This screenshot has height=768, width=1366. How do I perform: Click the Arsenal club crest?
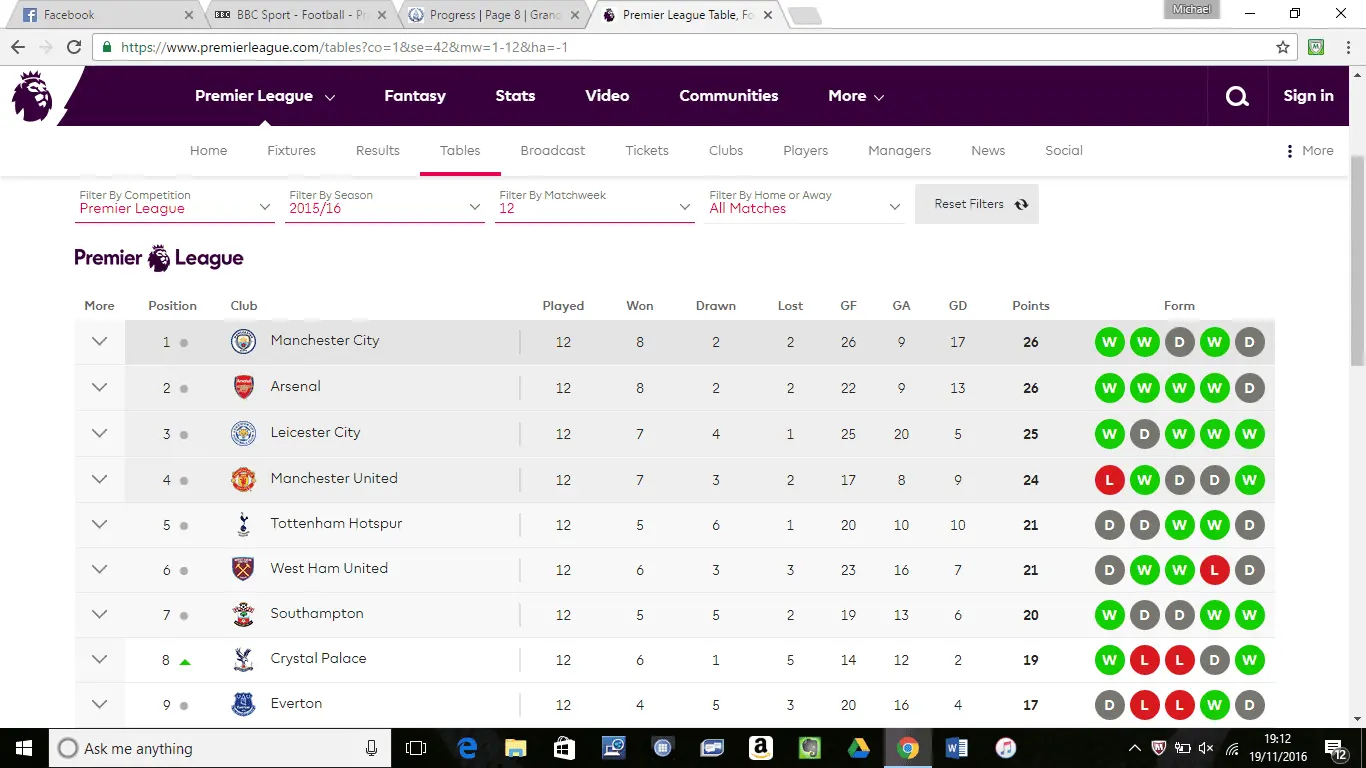[243, 388]
